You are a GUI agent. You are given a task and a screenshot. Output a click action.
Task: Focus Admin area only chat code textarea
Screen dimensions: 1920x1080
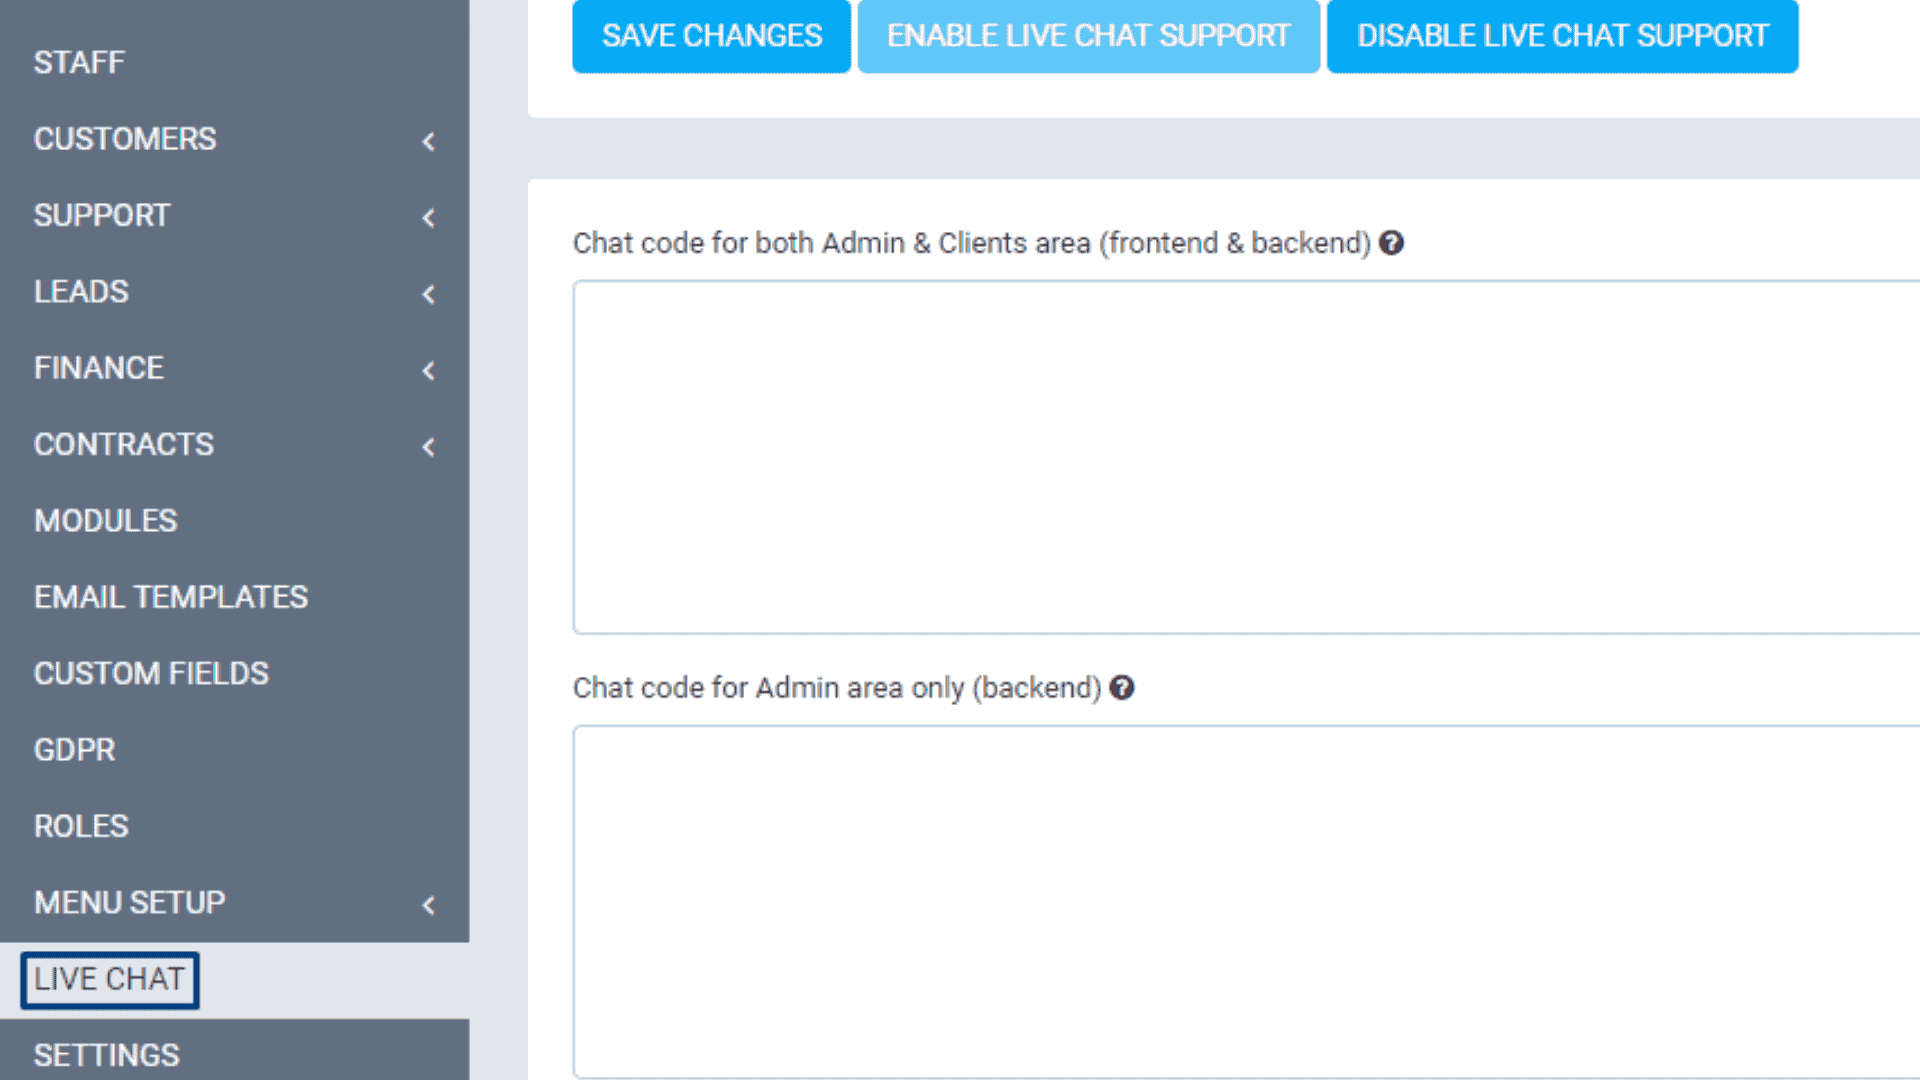pyautogui.click(x=1246, y=902)
